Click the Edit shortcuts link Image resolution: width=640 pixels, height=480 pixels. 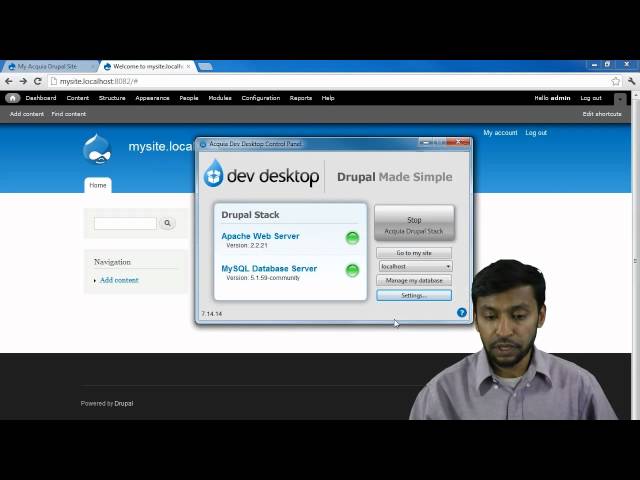(602, 114)
